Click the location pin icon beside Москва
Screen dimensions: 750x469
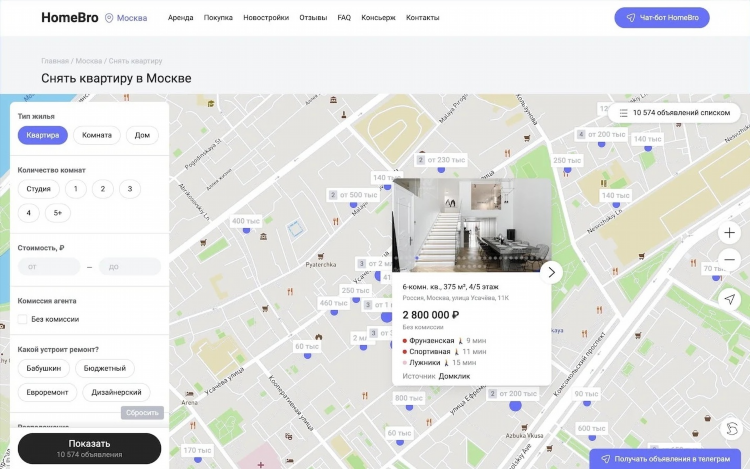109,18
